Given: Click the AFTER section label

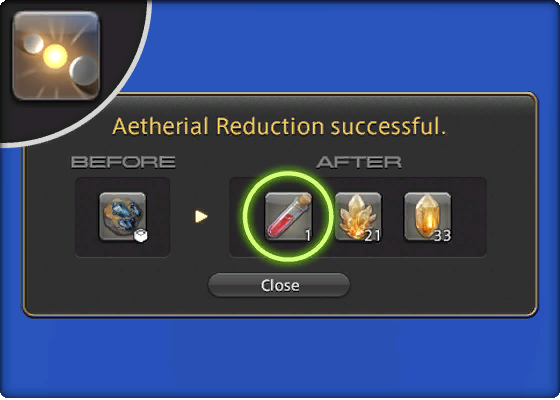Looking at the screenshot, I should point(359,162).
